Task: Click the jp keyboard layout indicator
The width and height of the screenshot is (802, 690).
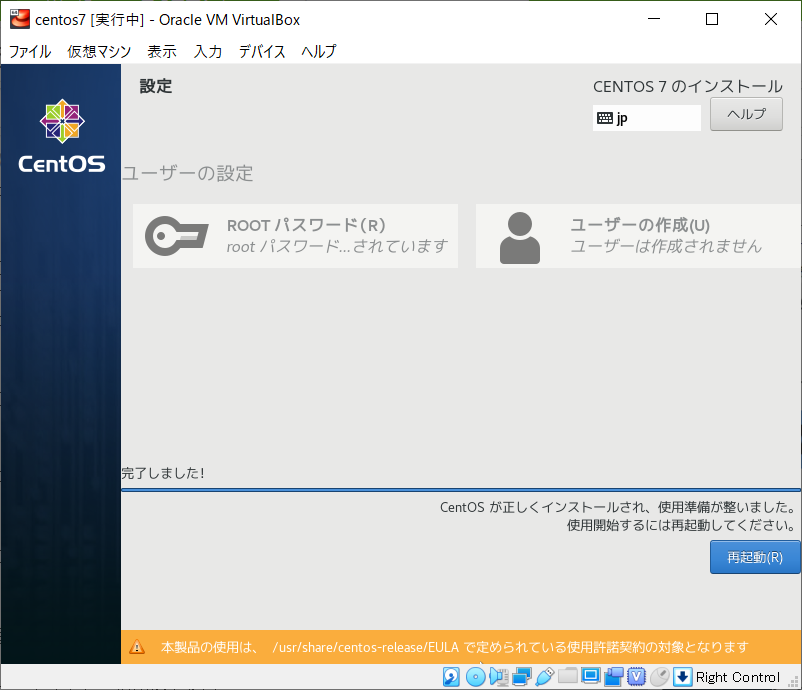Action: point(647,118)
